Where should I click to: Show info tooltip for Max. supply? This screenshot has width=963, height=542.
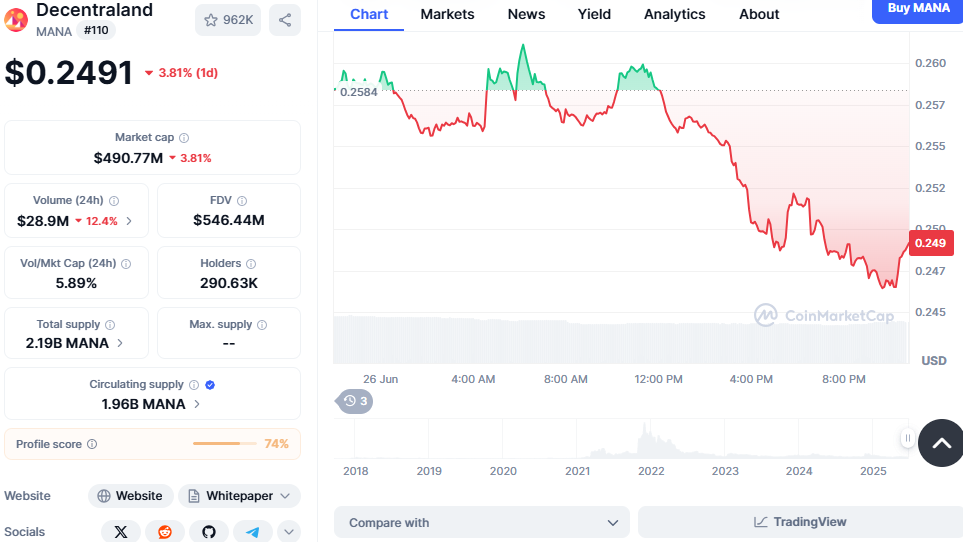click(x=262, y=325)
